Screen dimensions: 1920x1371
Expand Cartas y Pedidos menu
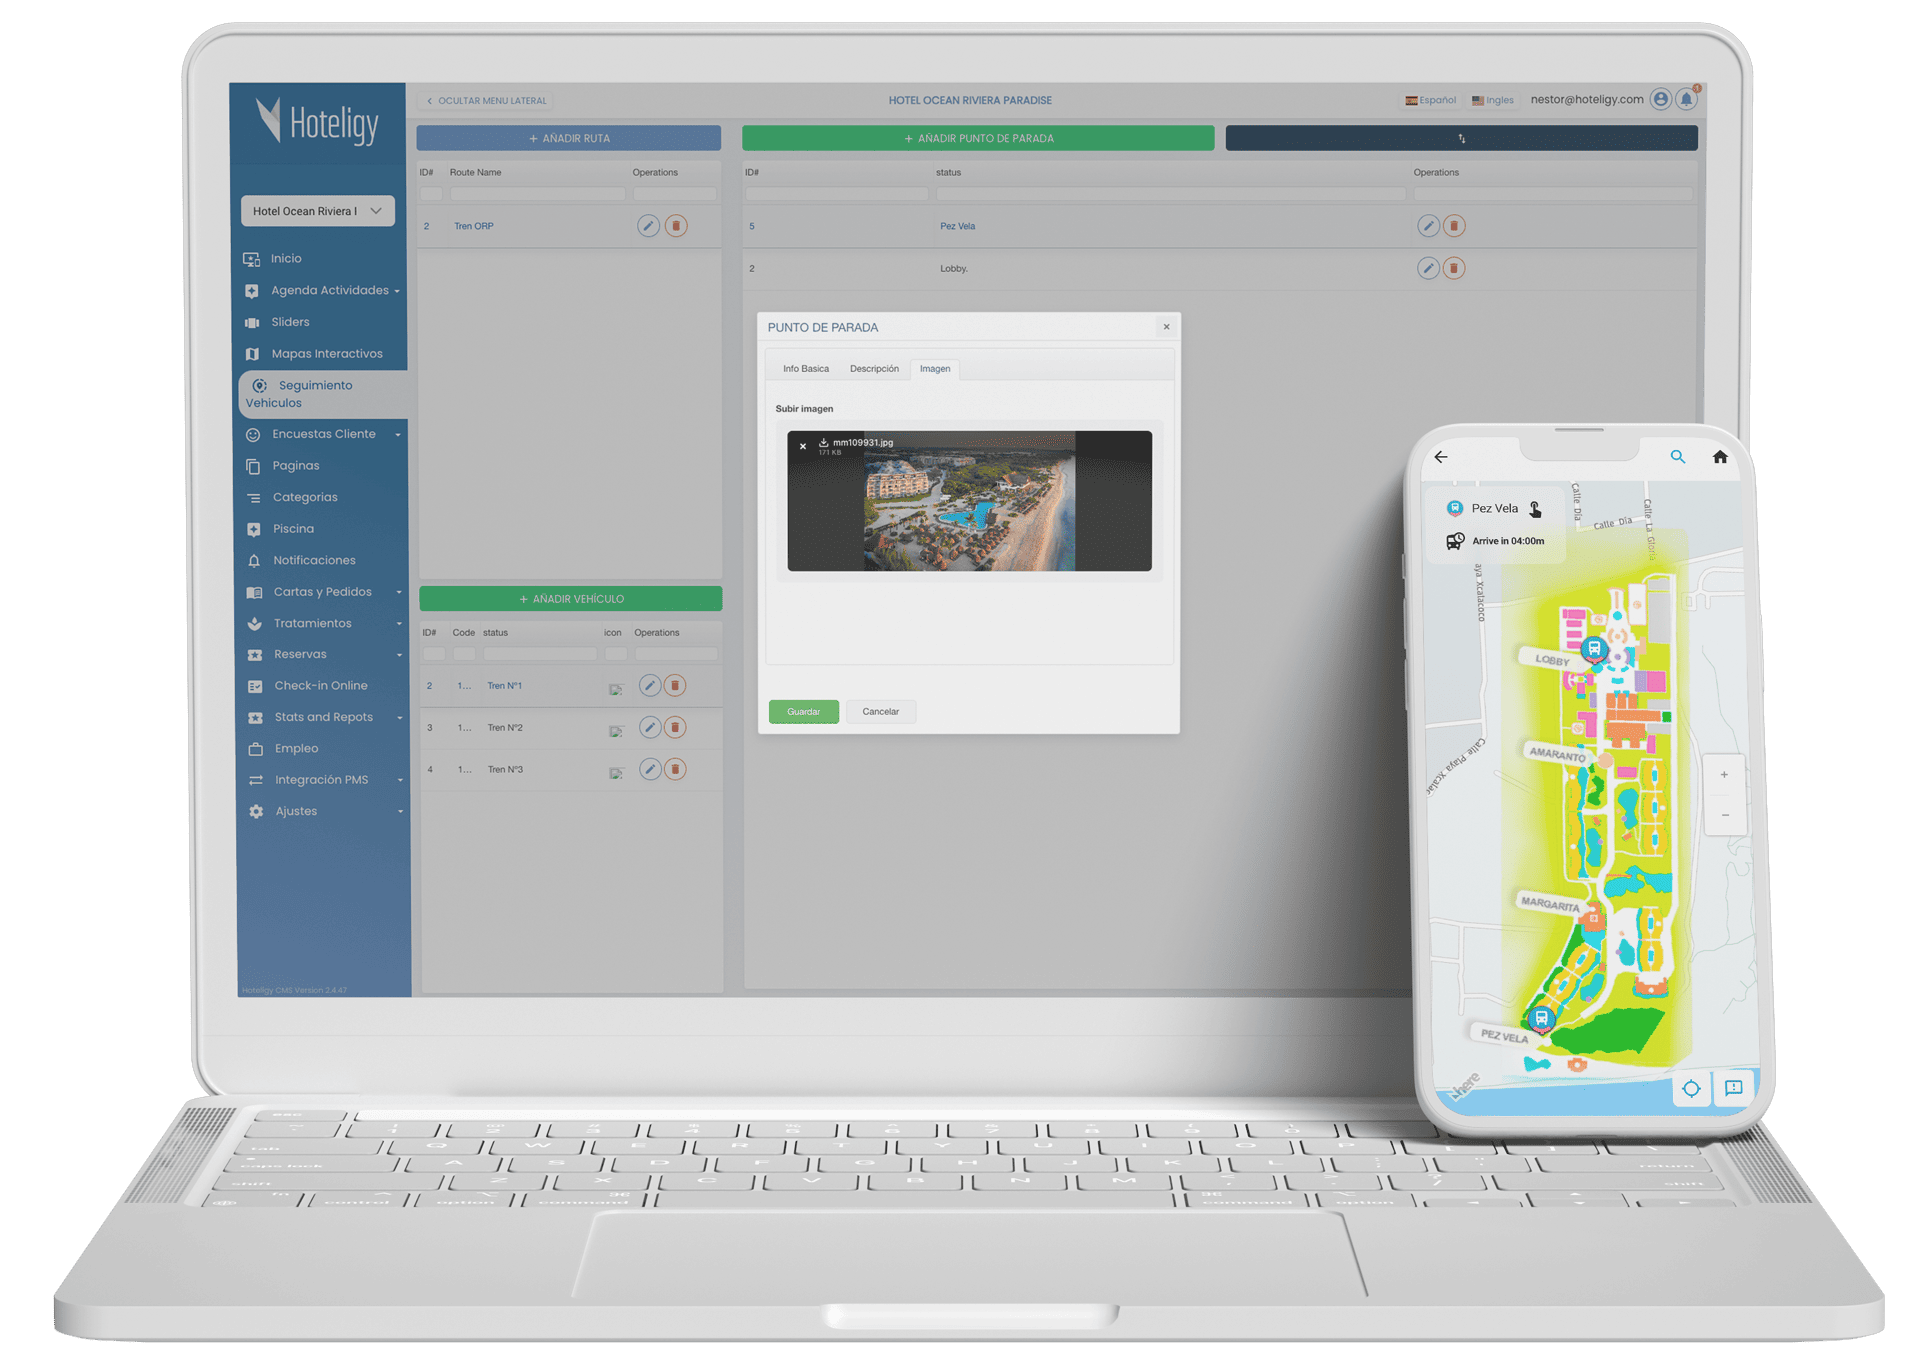pyautogui.click(x=324, y=592)
